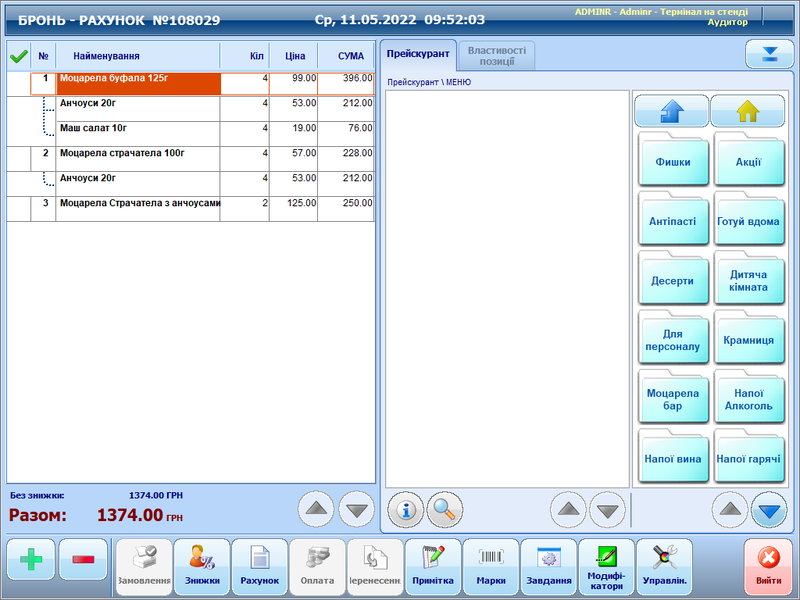Open Модифікатори modifiers button

607,567
